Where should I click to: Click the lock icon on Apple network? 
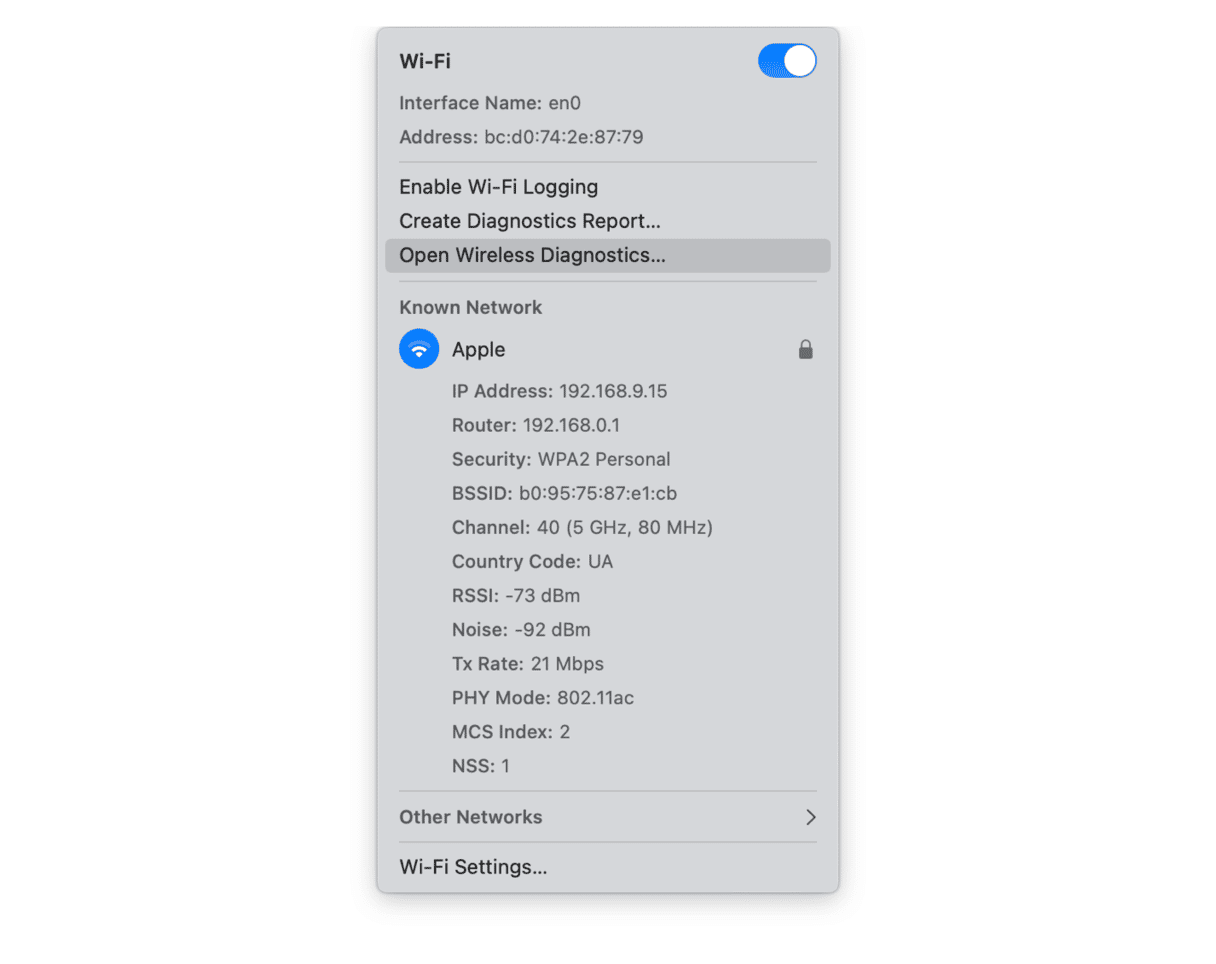pos(805,350)
